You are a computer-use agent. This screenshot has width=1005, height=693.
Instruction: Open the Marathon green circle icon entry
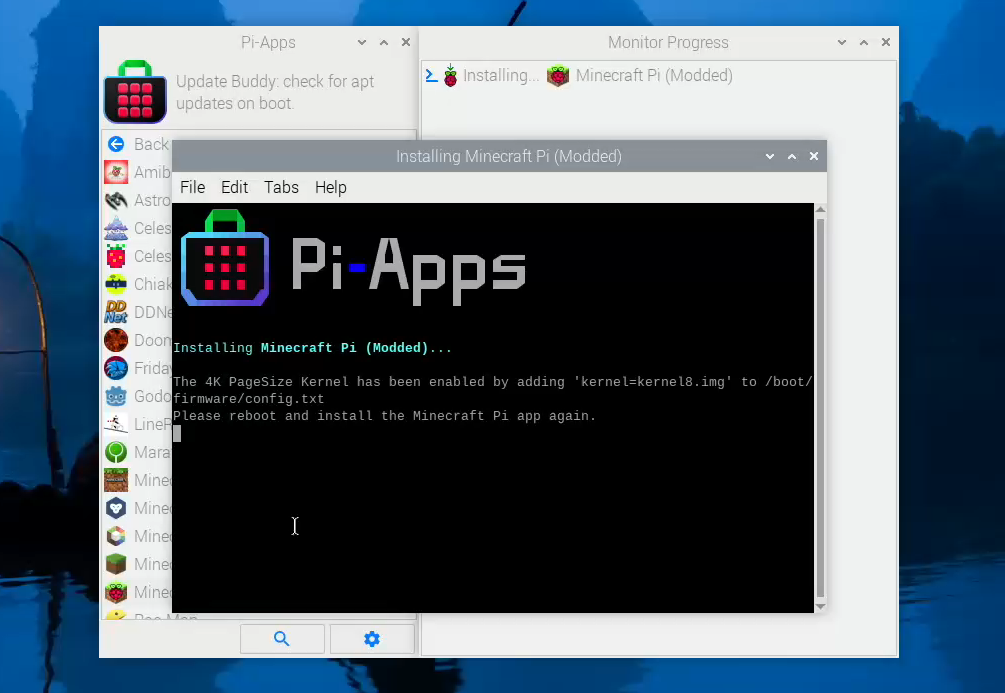coord(116,452)
